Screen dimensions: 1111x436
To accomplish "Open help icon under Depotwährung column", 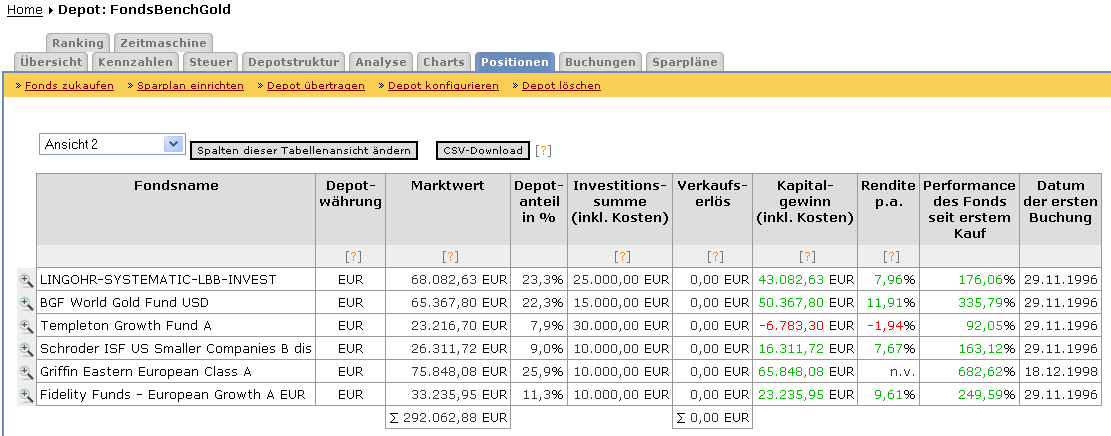I will click(352, 257).
